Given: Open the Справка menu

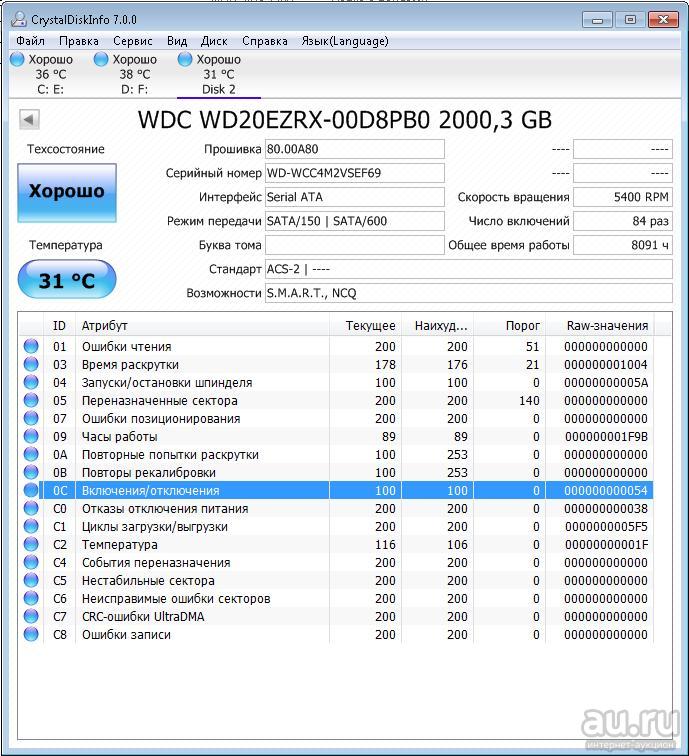Looking at the screenshot, I should coord(265,41).
